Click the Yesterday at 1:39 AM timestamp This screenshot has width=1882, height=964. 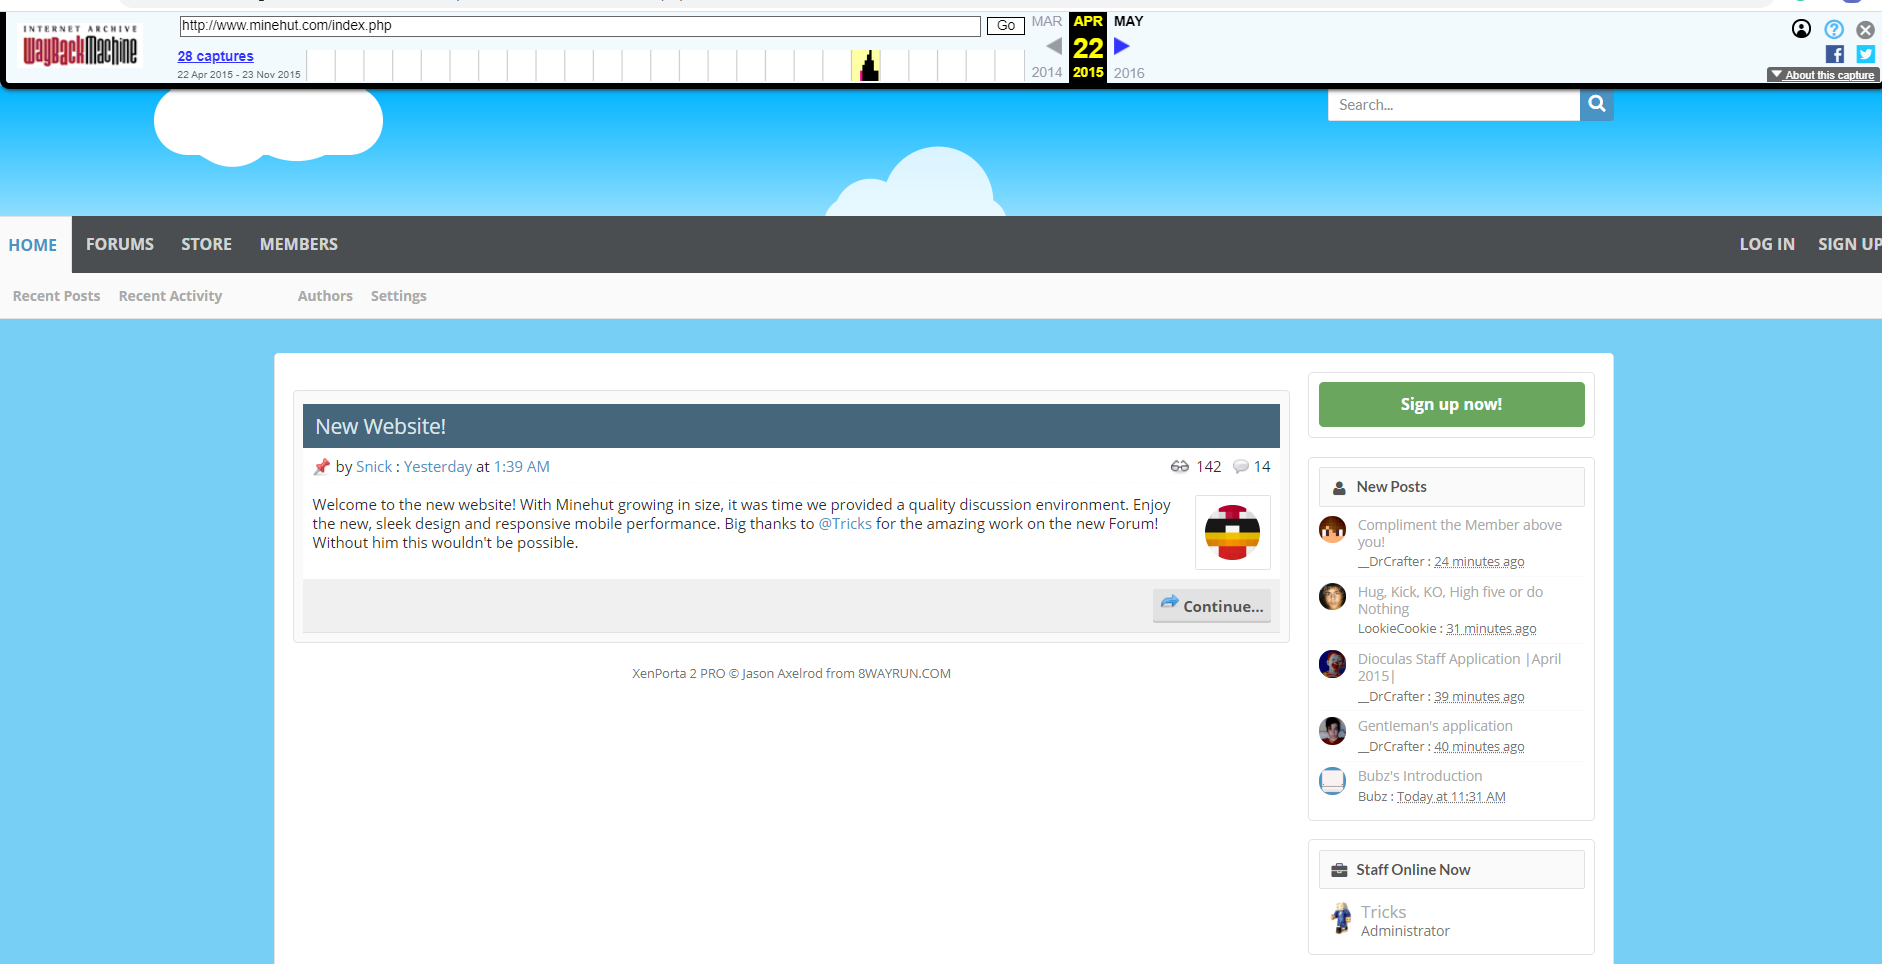click(x=477, y=467)
